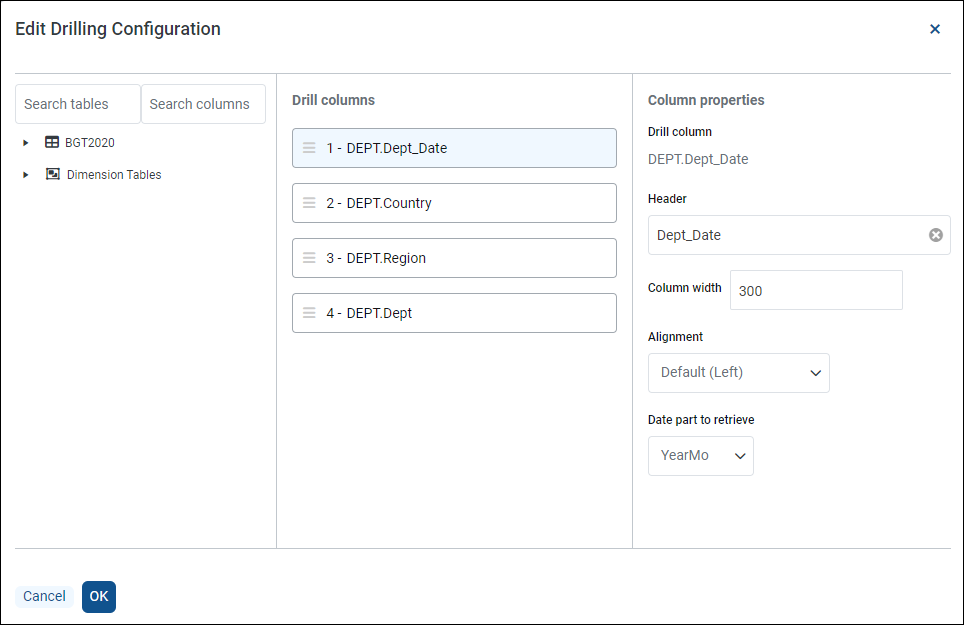This screenshot has height=625, width=964.
Task: Close the Edit Drilling Configuration dialog
Action: click(935, 29)
